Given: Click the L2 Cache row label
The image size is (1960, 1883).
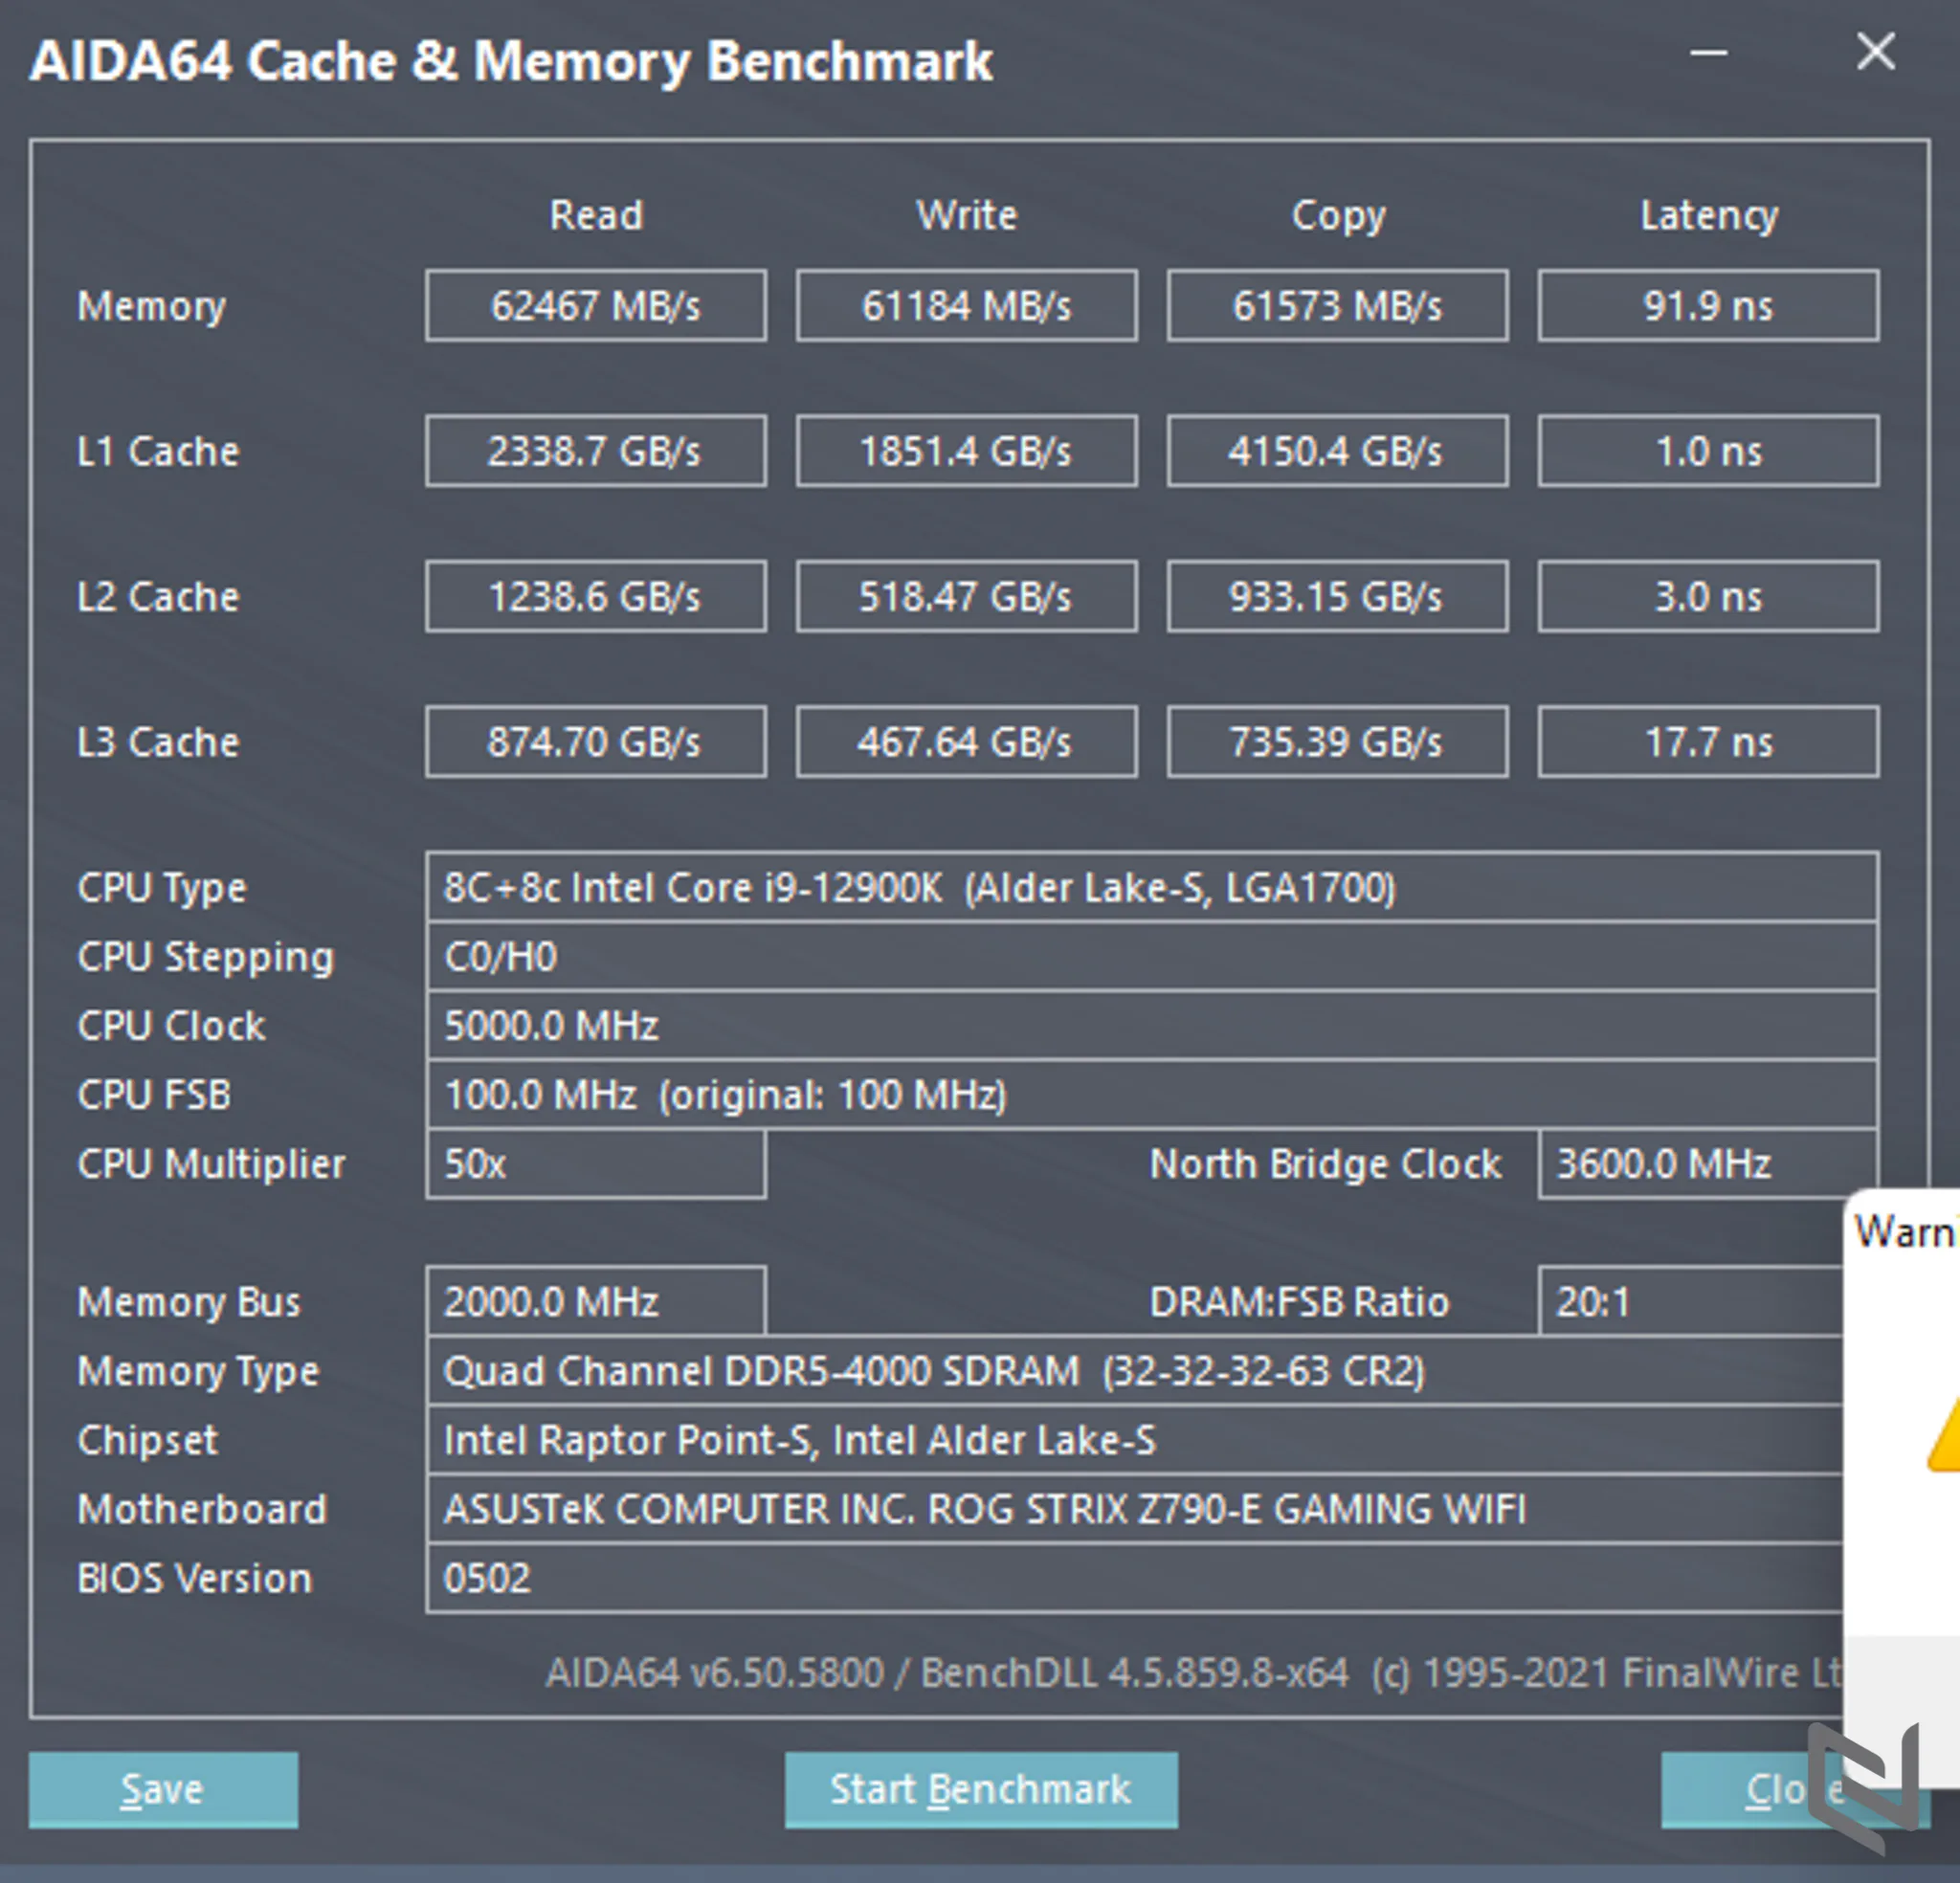Looking at the screenshot, I should (x=158, y=597).
